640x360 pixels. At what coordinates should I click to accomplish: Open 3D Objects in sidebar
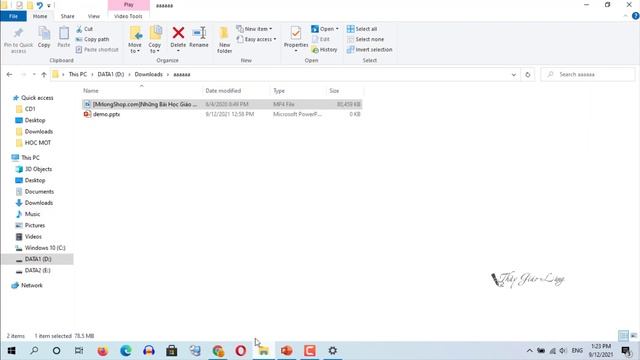pyautogui.click(x=38, y=169)
